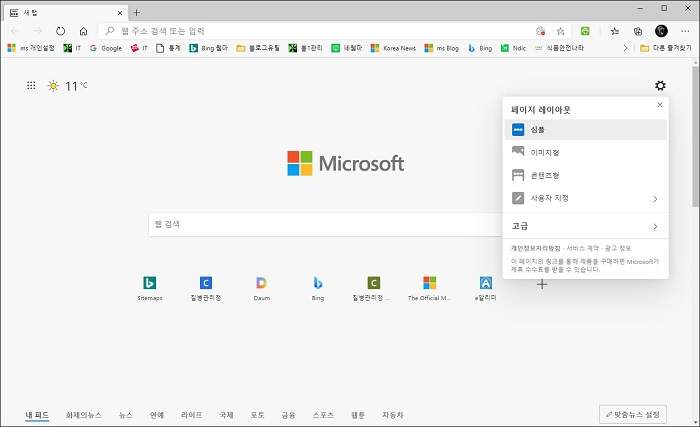Switch to the 스포츠 feed tab
The image size is (700, 427).
point(323,415)
